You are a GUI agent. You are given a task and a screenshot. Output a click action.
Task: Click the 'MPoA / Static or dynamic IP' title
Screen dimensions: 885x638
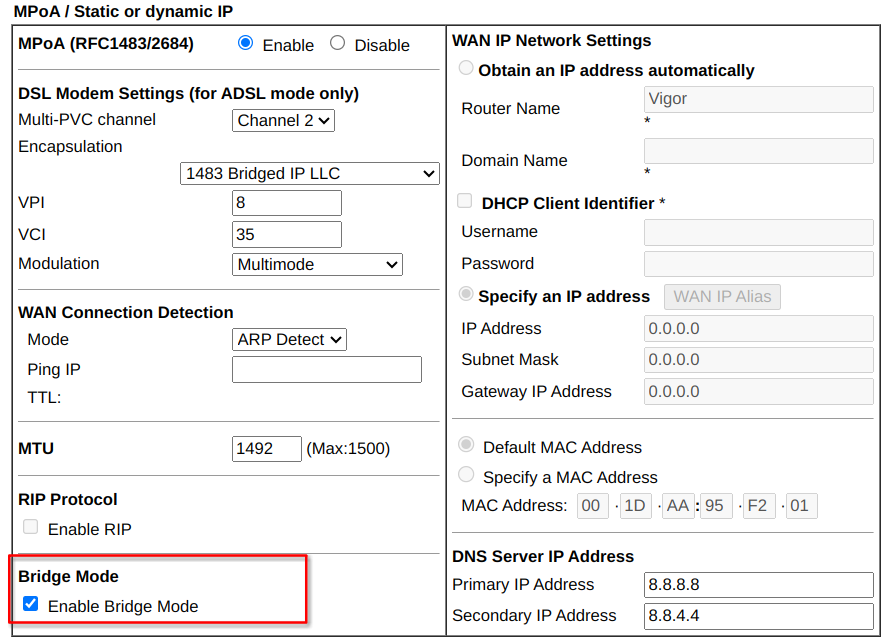tap(123, 11)
